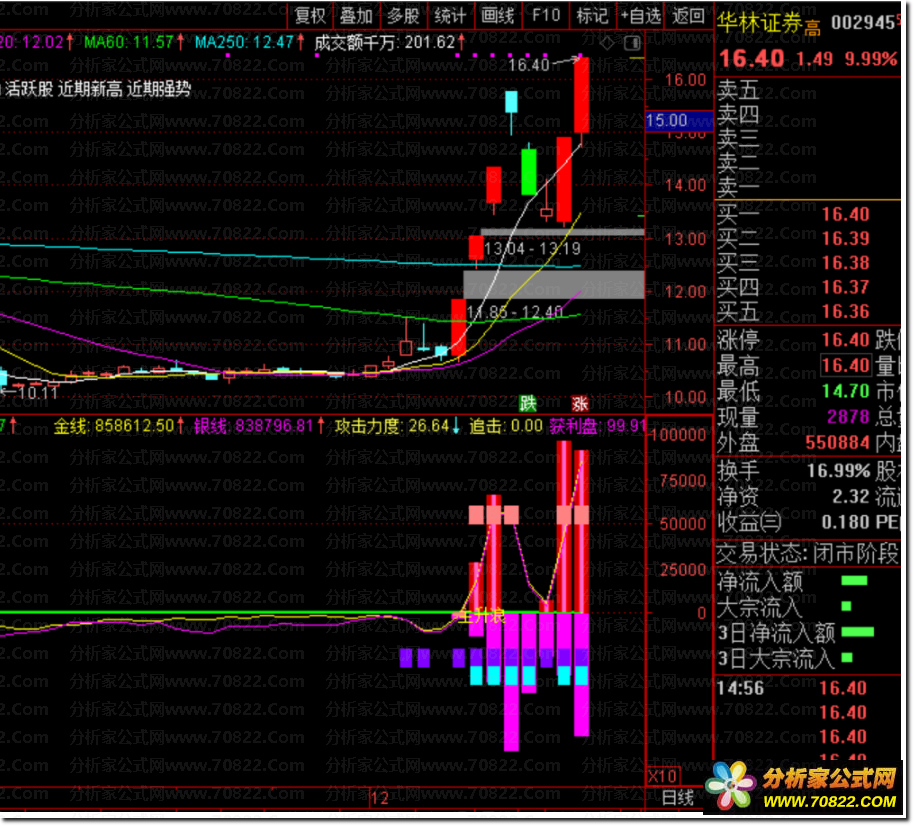Click the 银线: 838796.81 indicator label
The height and width of the screenshot is (826, 915).
(x=260, y=426)
